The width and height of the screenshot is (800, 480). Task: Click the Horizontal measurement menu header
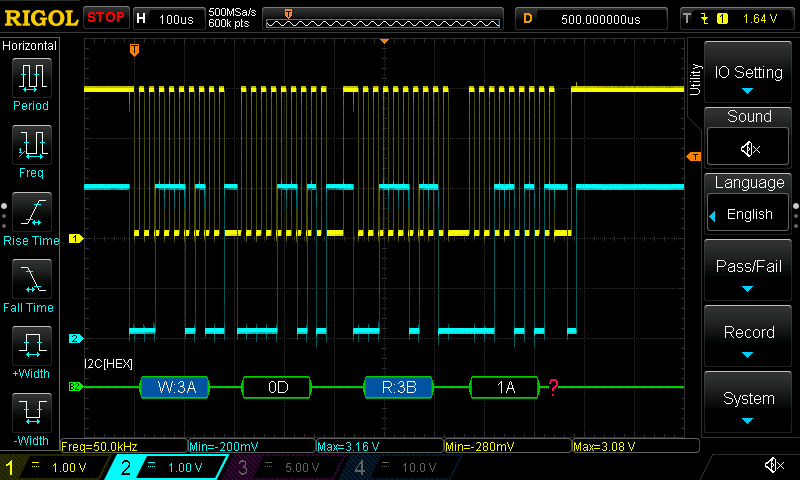pyautogui.click(x=30, y=46)
